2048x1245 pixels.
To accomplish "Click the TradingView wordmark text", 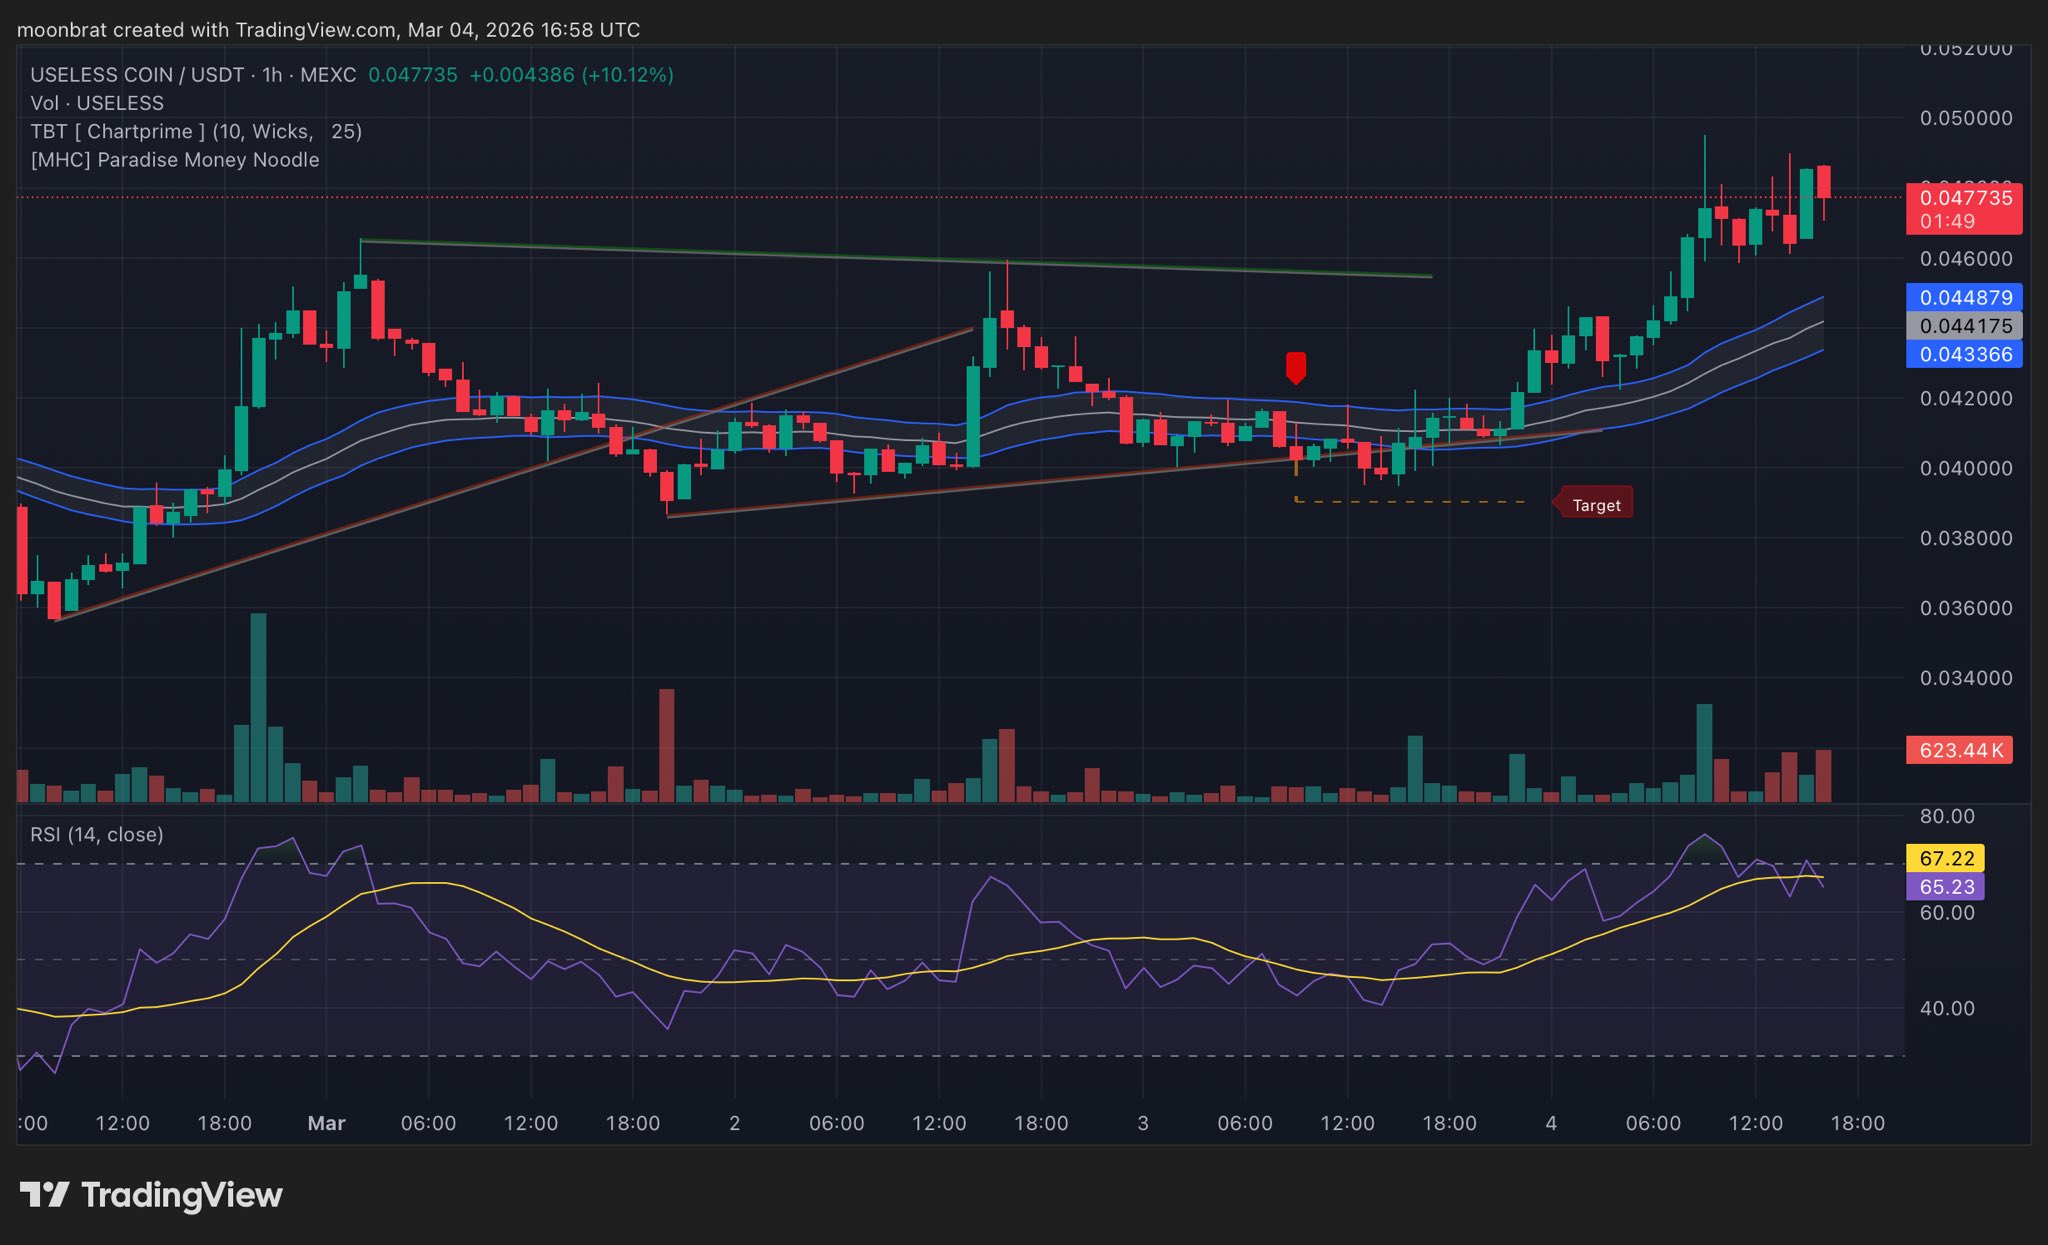I will click(181, 1194).
